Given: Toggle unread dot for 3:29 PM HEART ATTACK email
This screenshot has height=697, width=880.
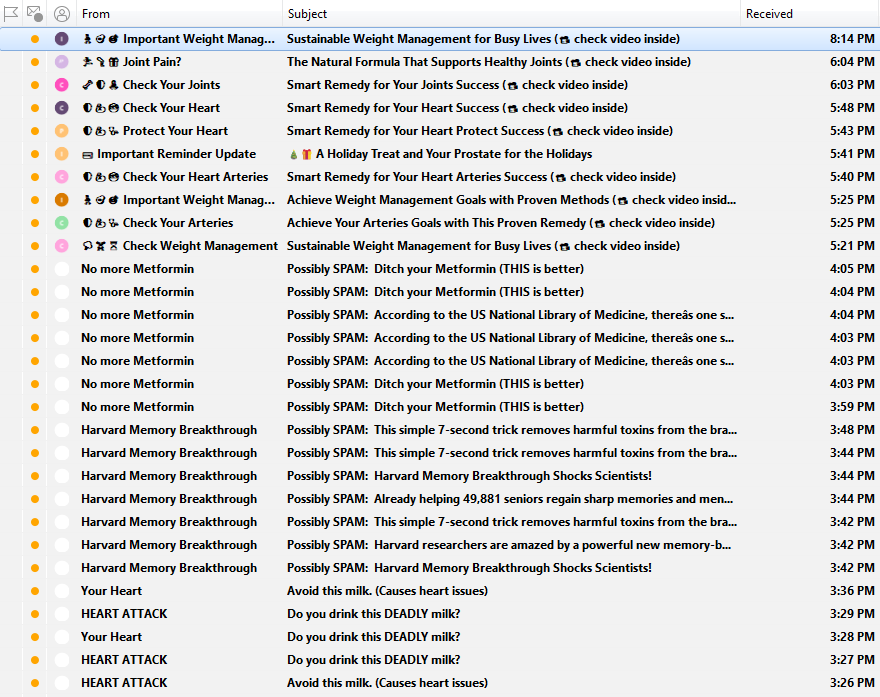Looking at the screenshot, I should (35, 614).
